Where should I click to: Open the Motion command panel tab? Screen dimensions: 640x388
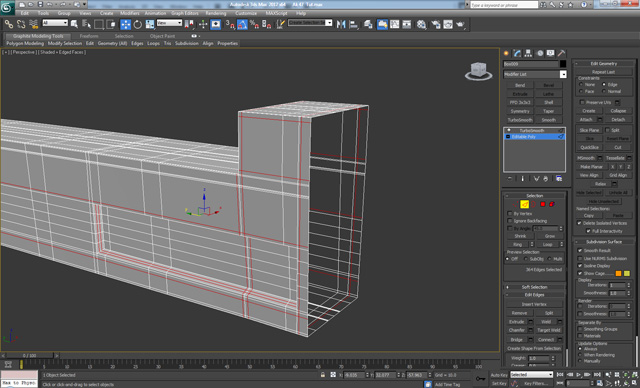[540, 53]
